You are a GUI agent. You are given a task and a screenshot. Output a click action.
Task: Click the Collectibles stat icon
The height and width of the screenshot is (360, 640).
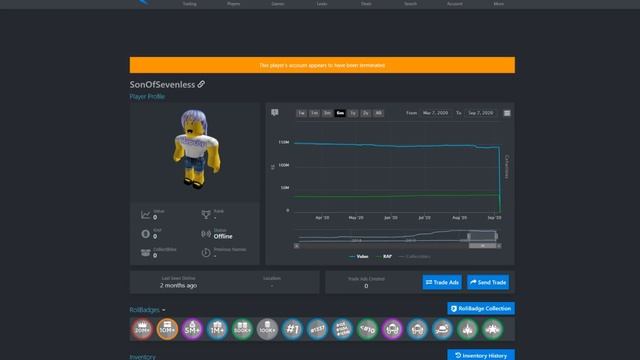click(146, 253)
